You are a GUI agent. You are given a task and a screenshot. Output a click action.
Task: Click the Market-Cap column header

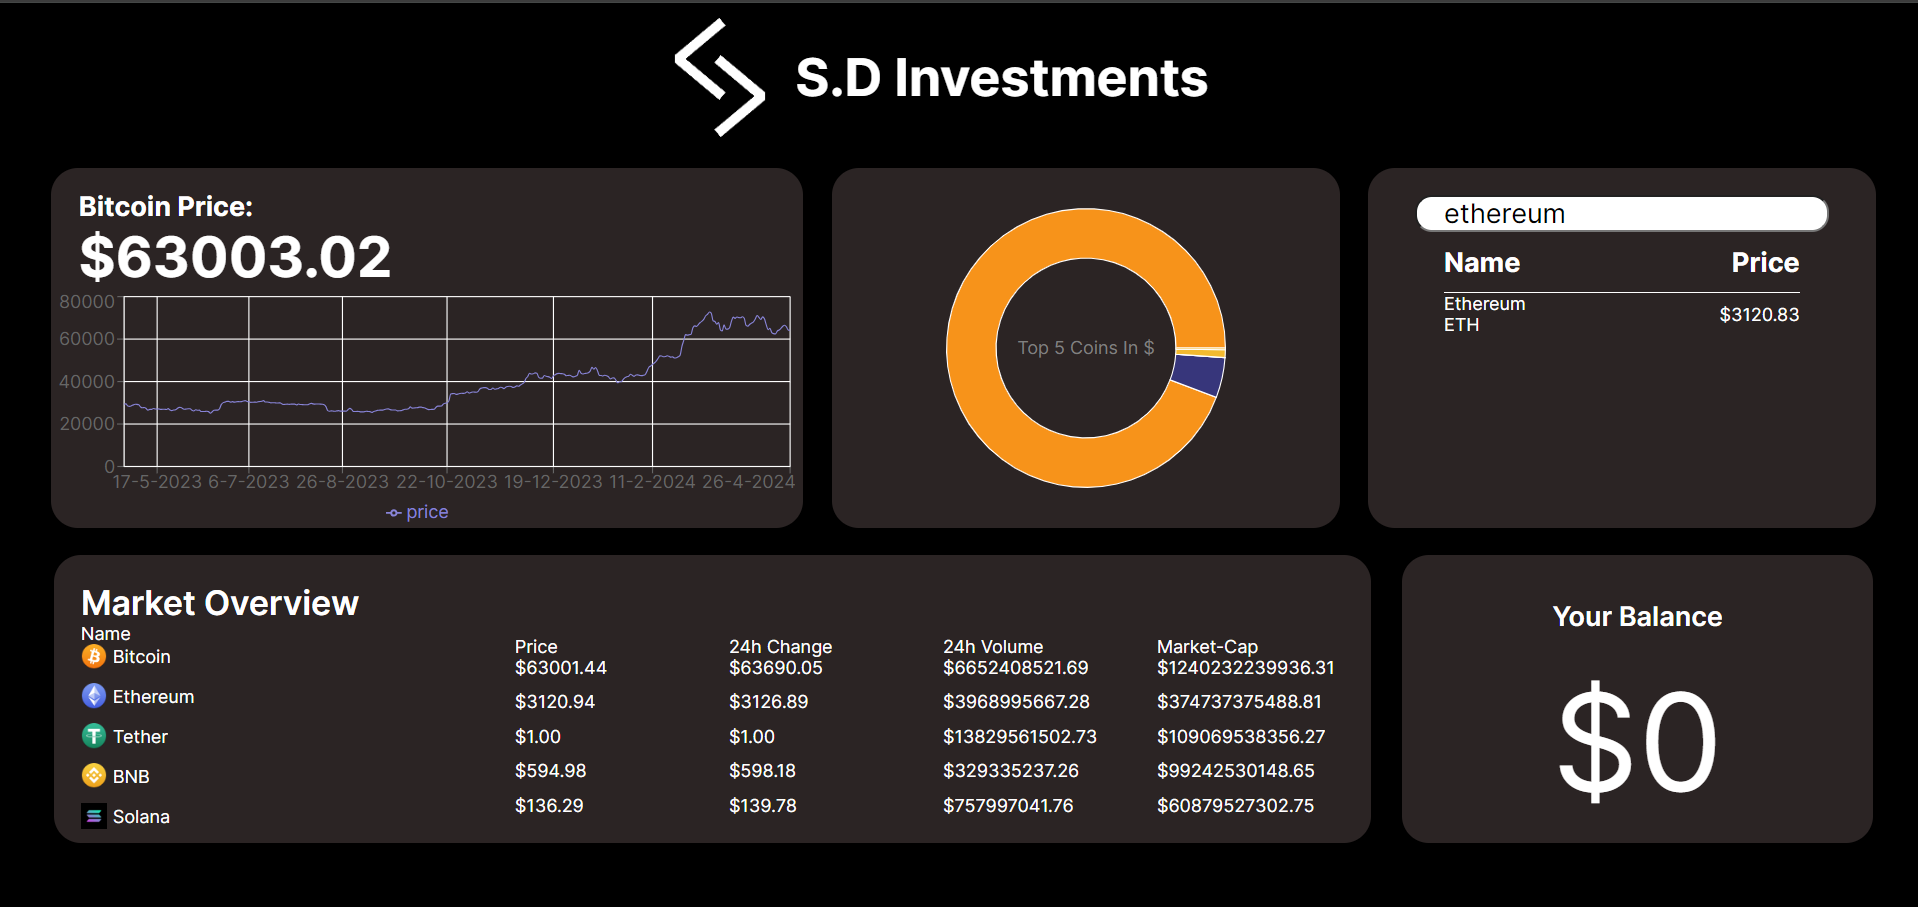coord(1207,647)
